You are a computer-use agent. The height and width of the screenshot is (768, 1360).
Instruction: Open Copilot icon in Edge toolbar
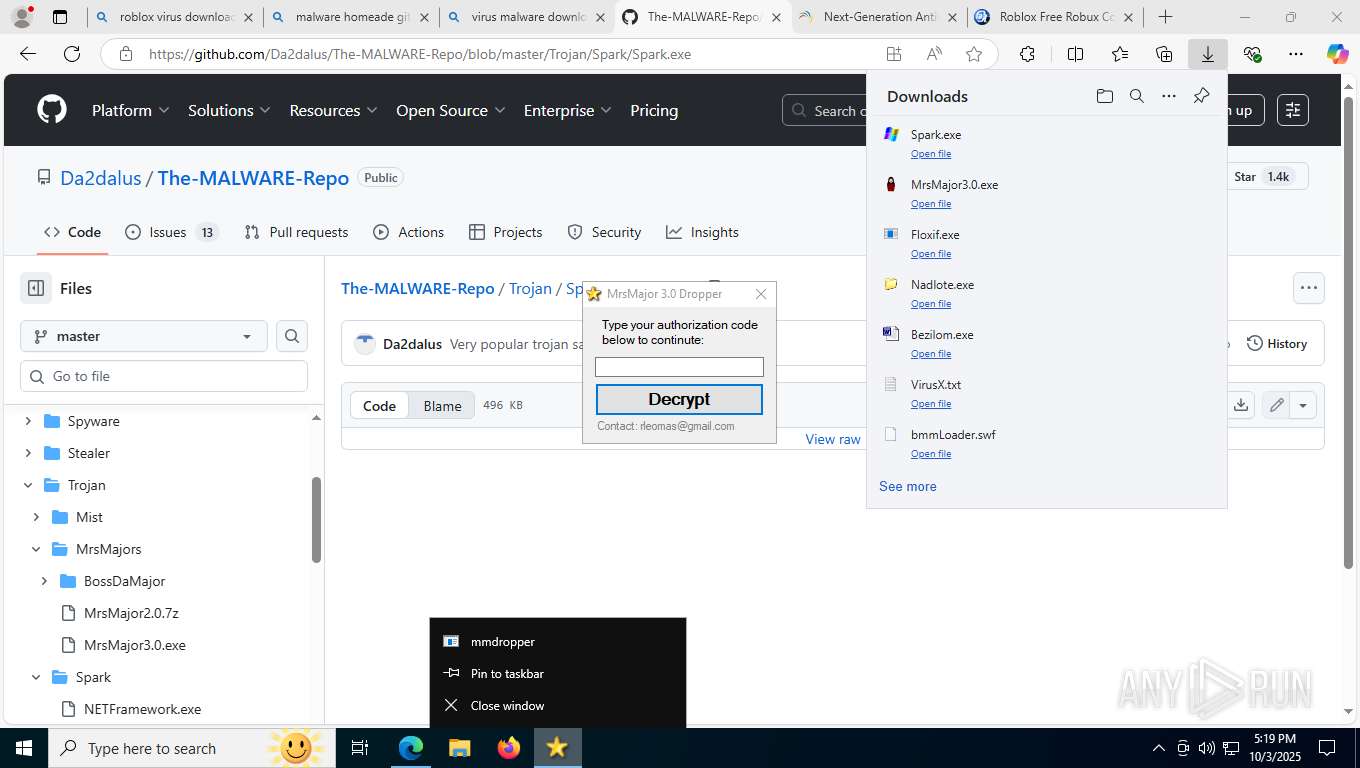click(x=1337, y=54)
